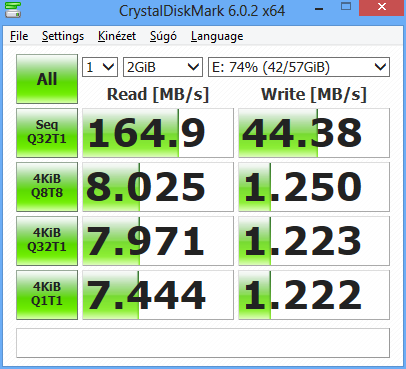Start the 4KiB Q32T1 test
406x369 pixels.
[47, 241]
